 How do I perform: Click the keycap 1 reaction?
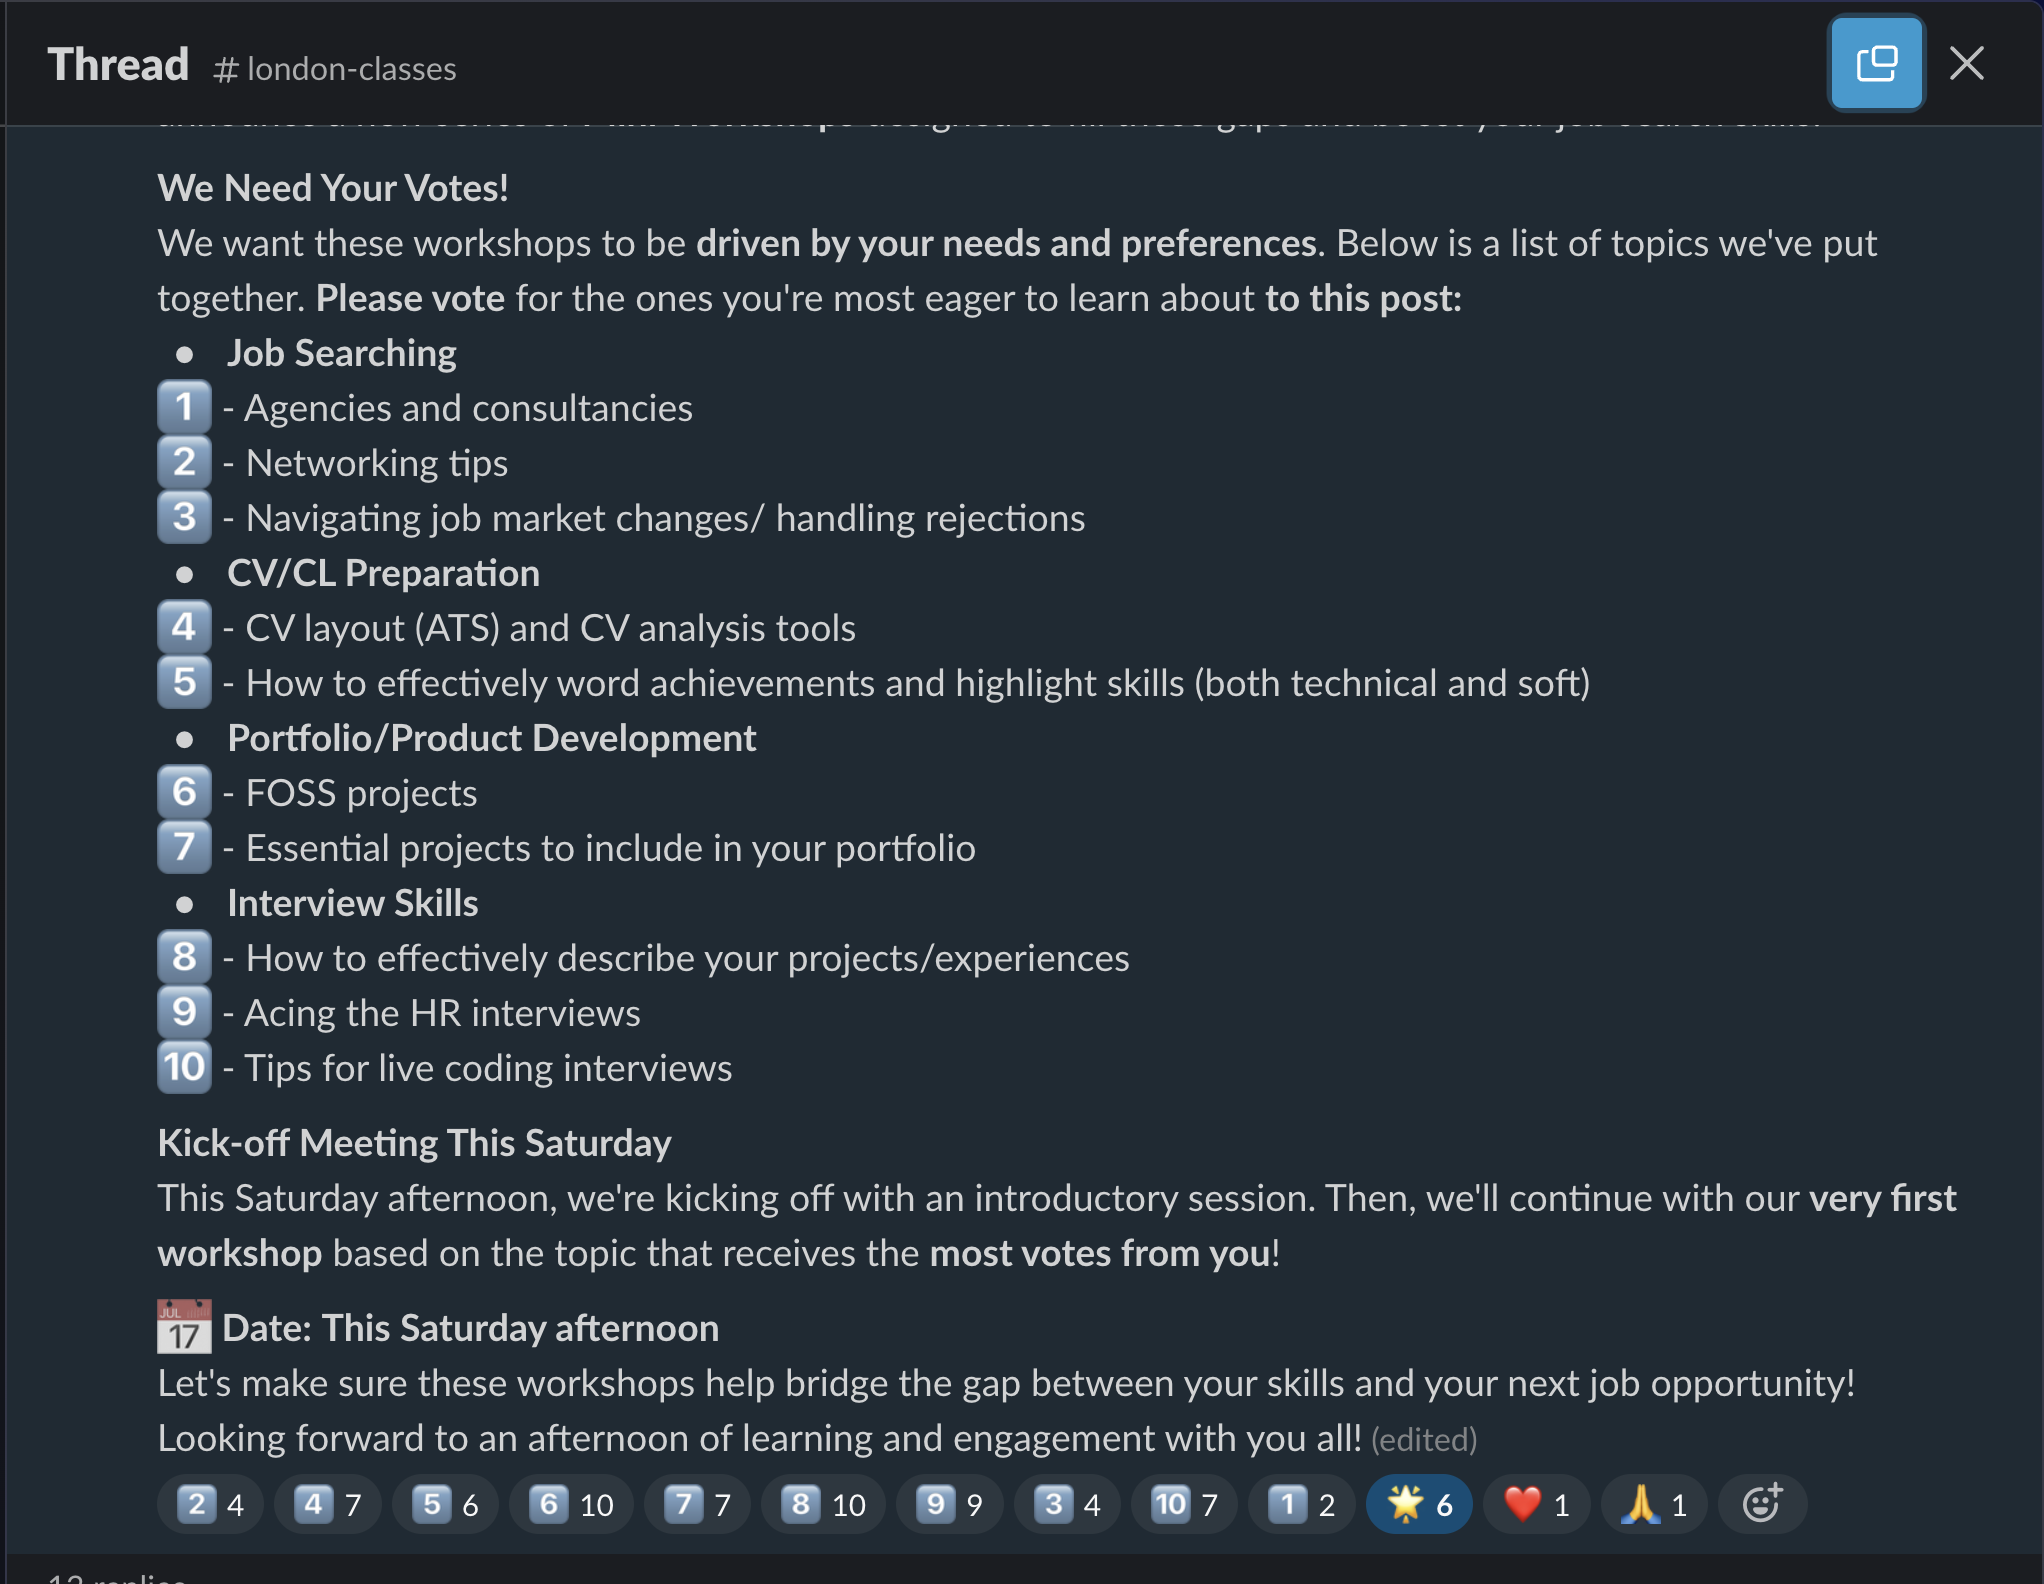click(1301, 1503)
